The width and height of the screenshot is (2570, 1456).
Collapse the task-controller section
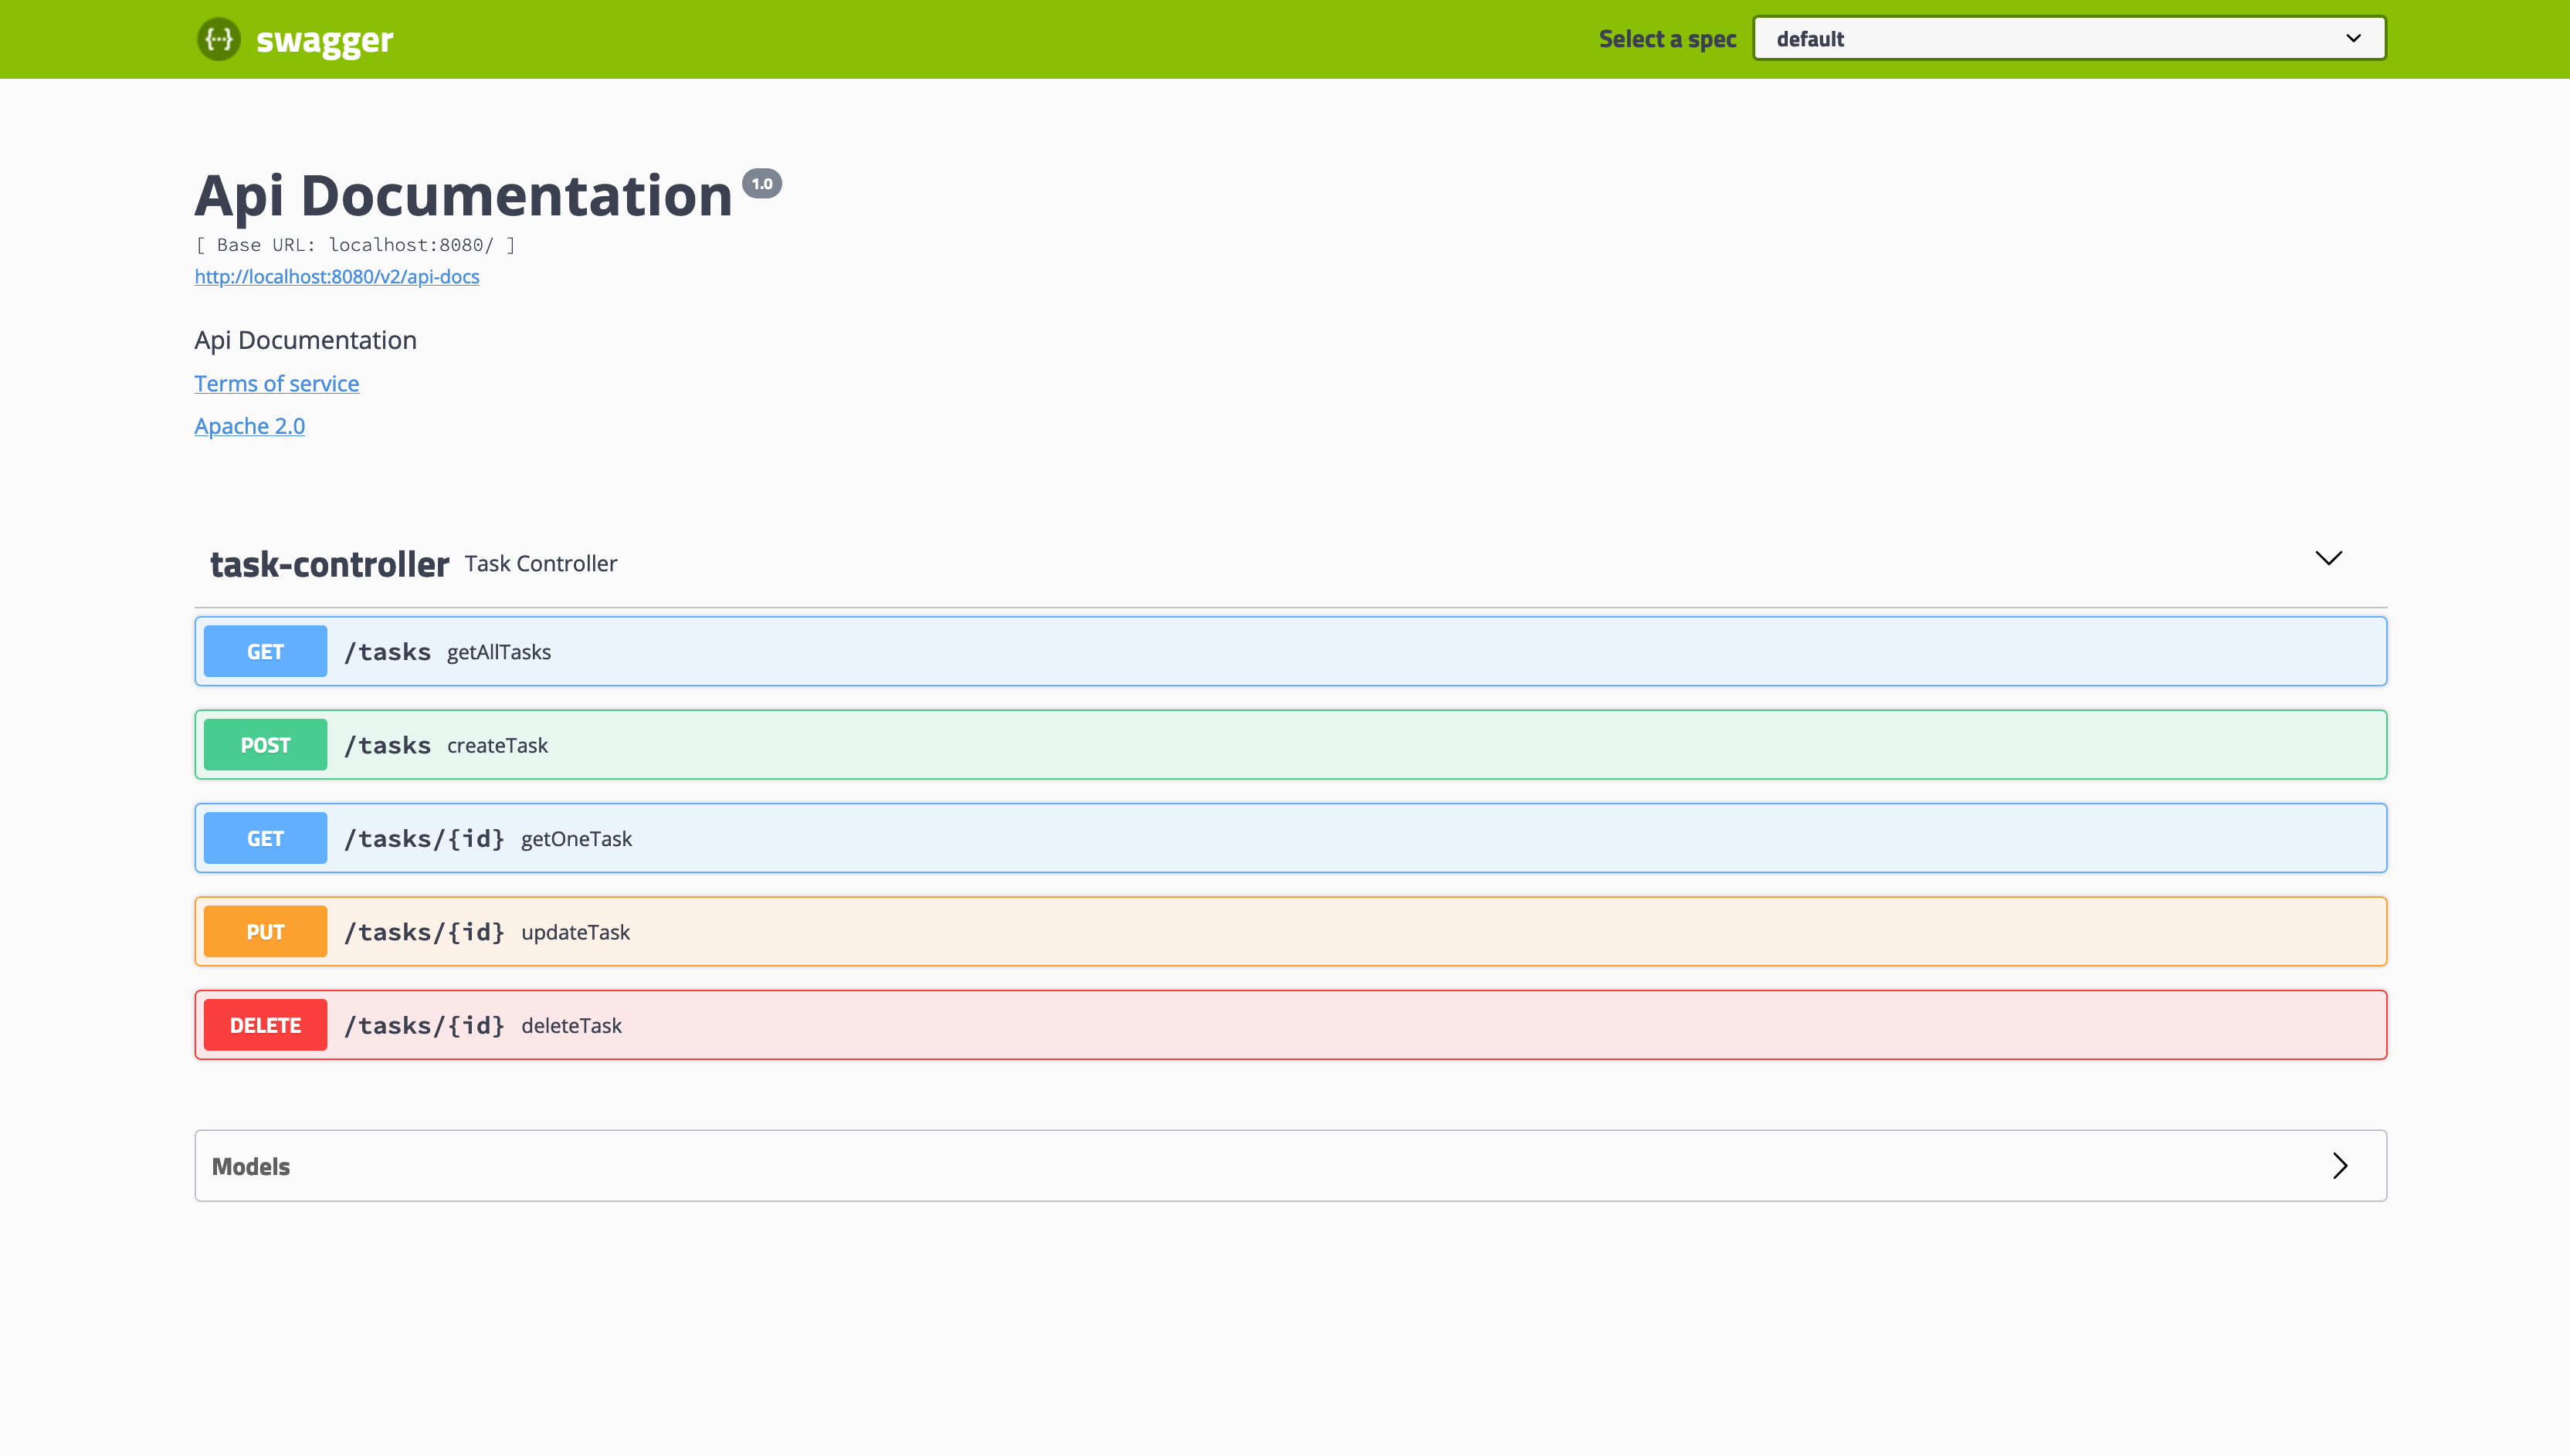(x=2329, y=558)
